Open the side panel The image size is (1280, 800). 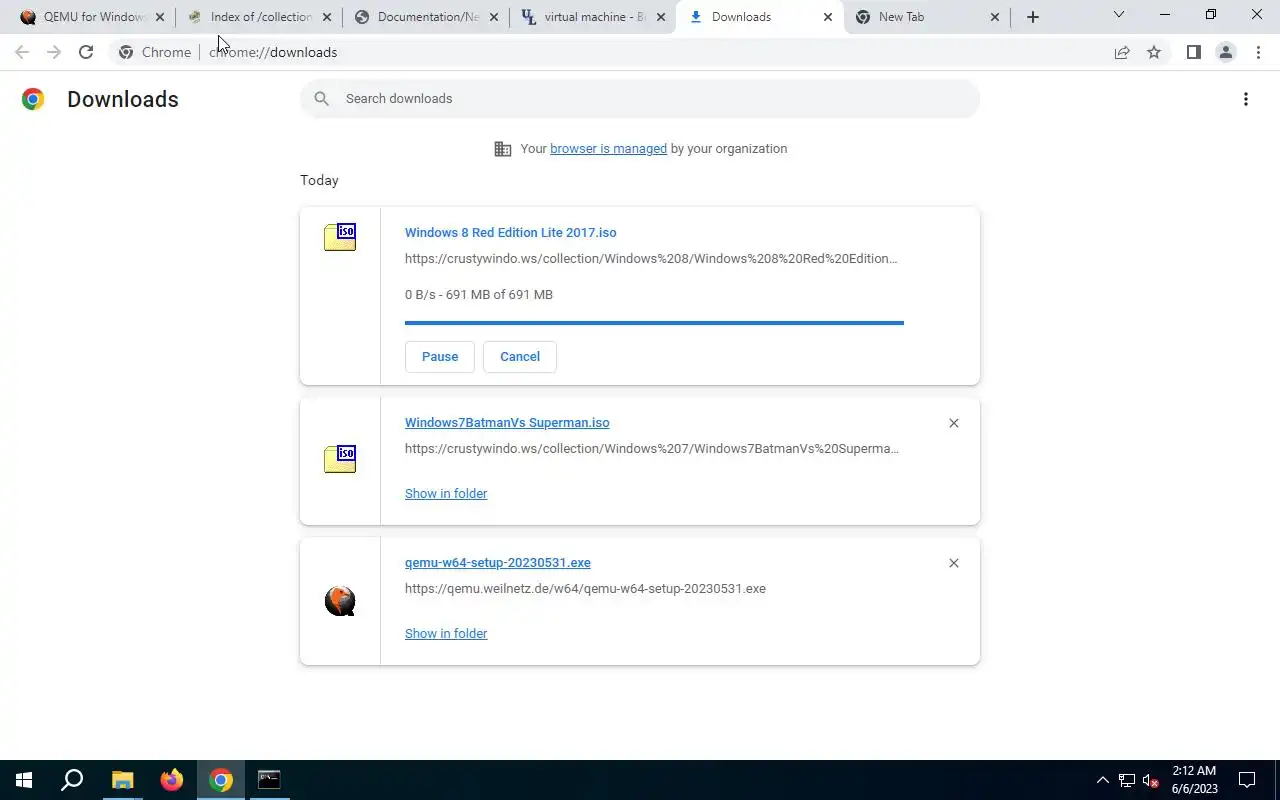click(x=1193, y=52)
